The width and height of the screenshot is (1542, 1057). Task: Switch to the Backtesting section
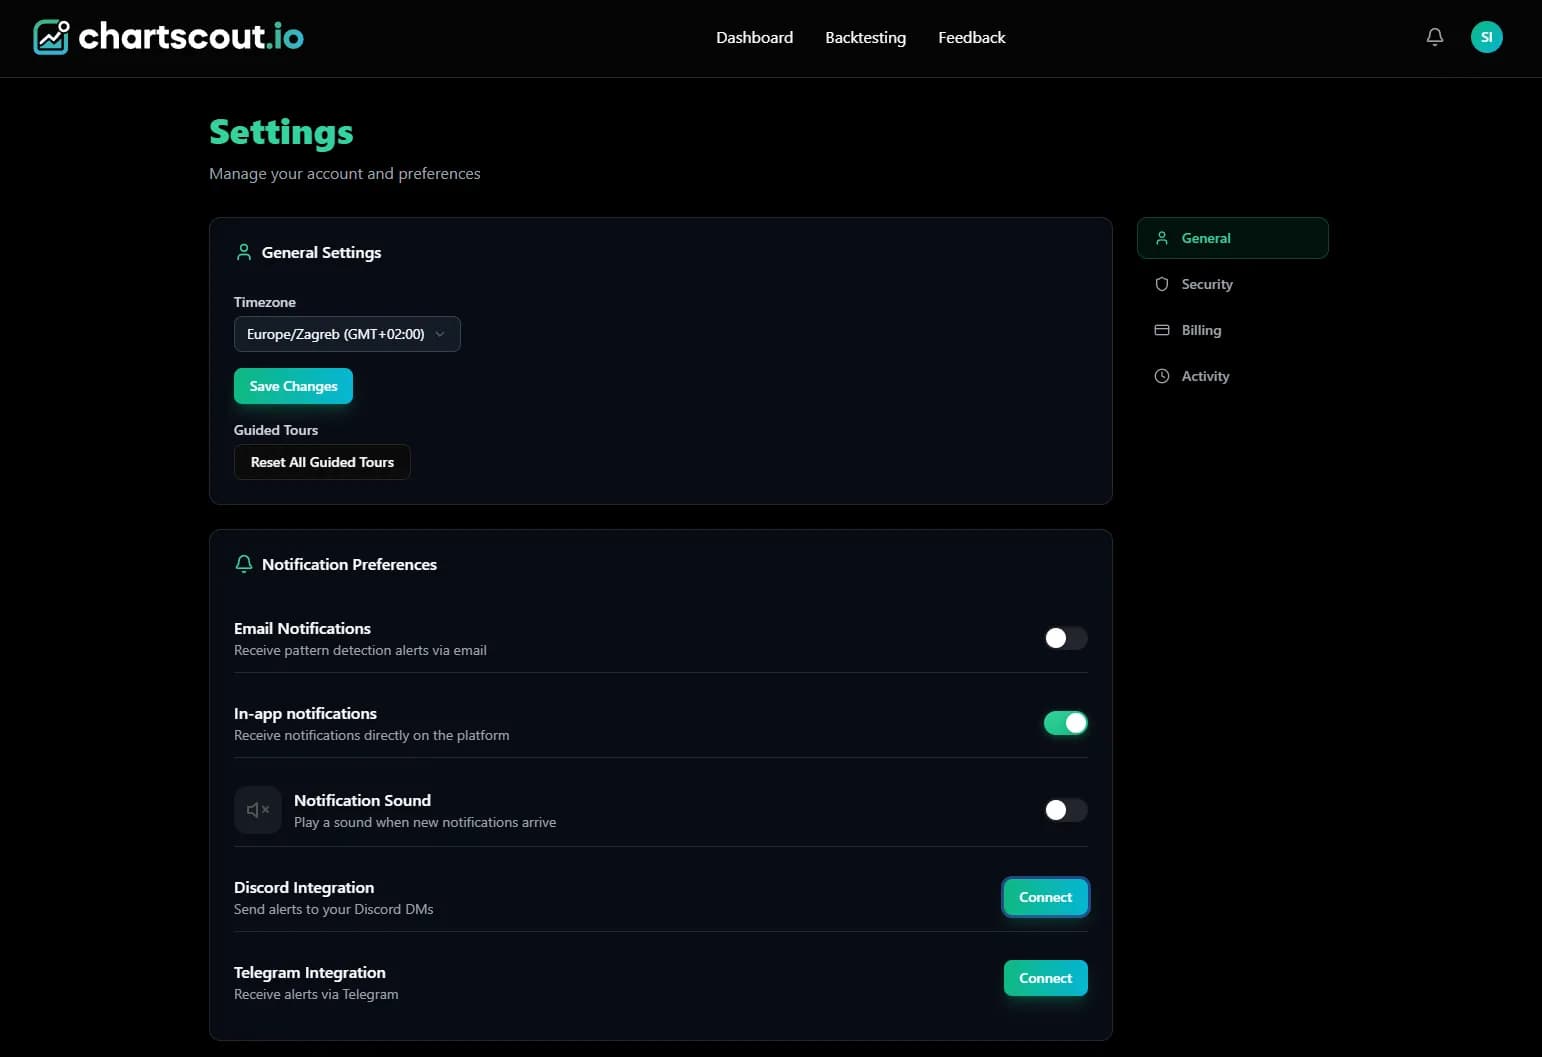(865, 37)
